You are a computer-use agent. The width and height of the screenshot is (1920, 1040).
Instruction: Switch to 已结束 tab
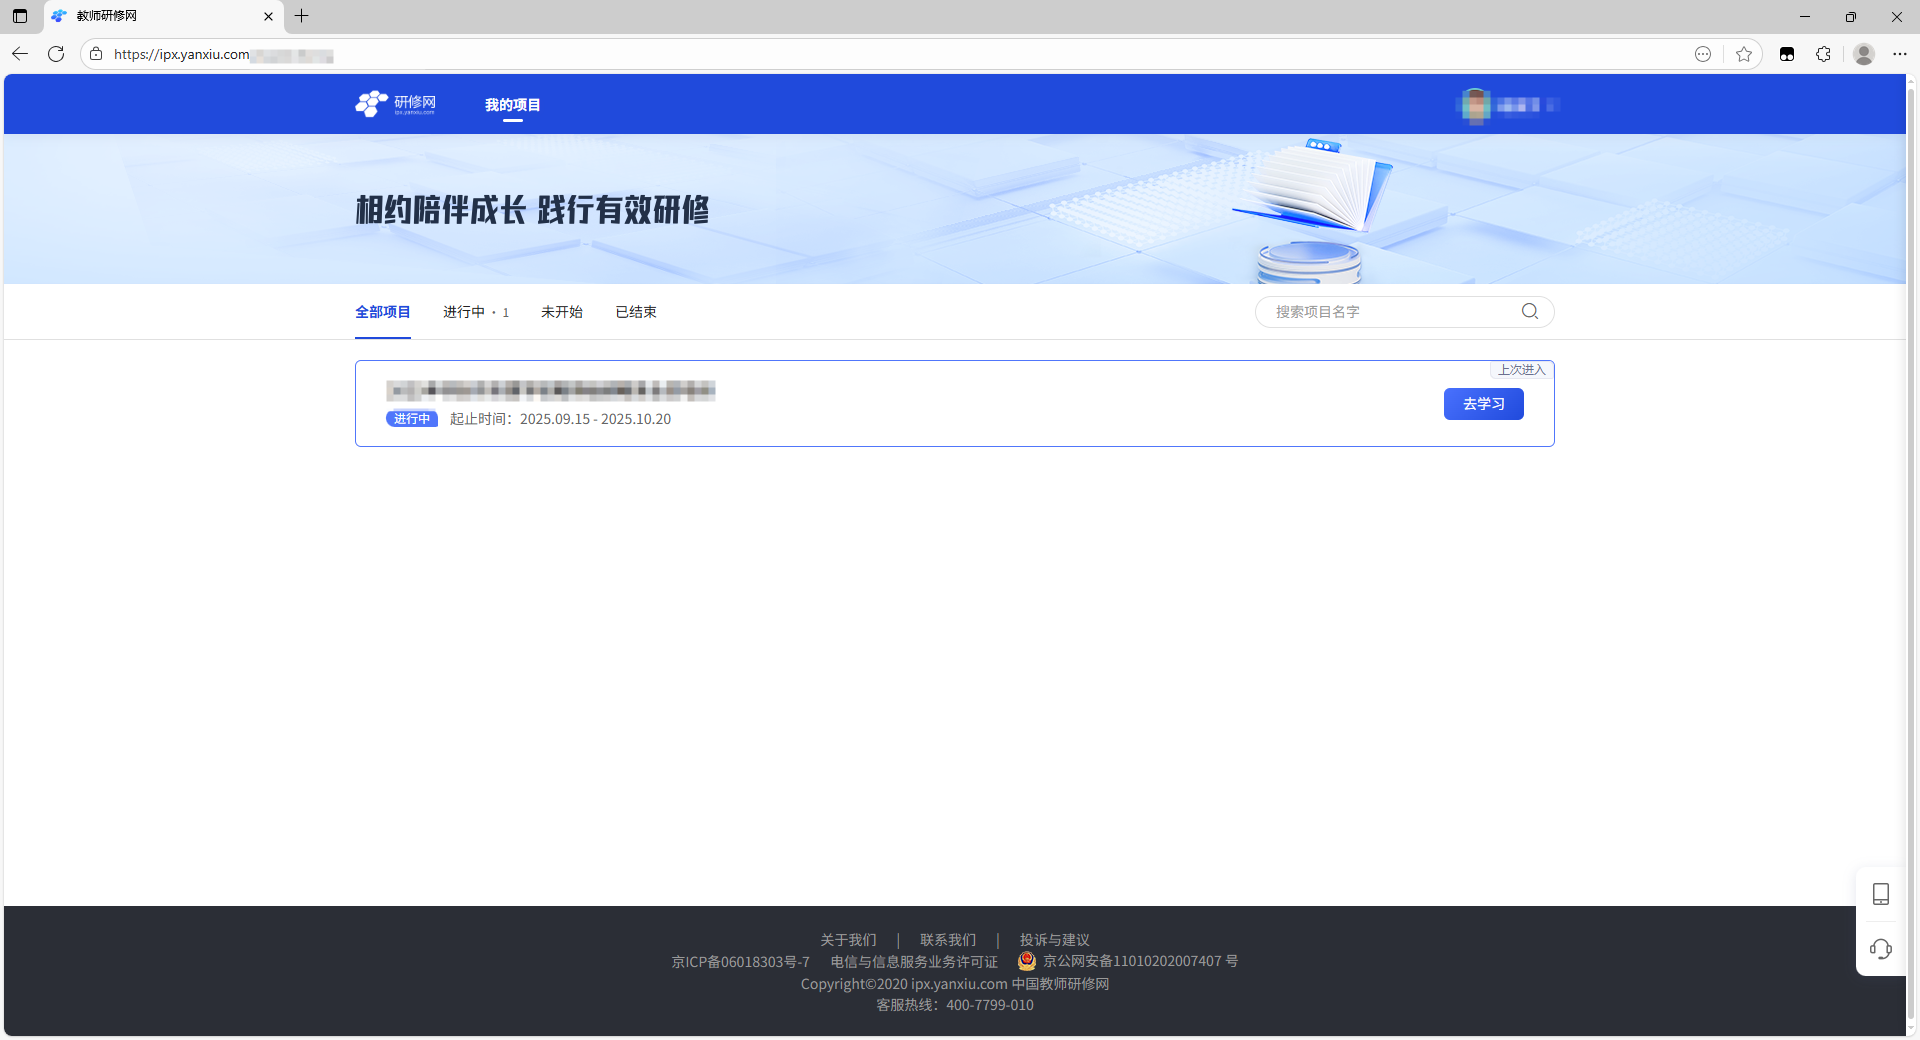[635, 312]
